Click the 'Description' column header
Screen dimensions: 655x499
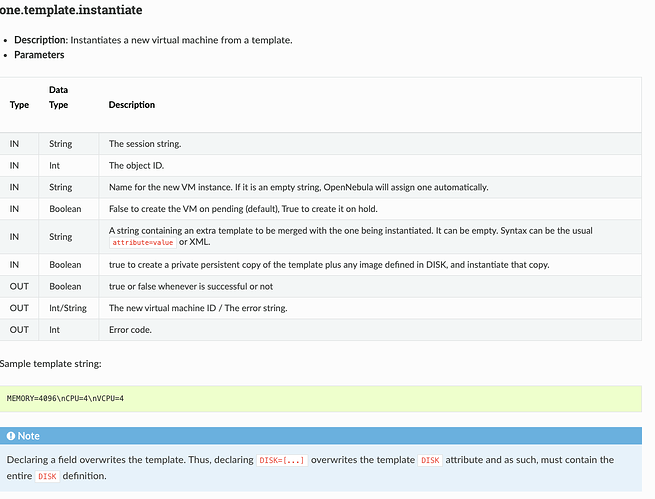click(132, 105)
